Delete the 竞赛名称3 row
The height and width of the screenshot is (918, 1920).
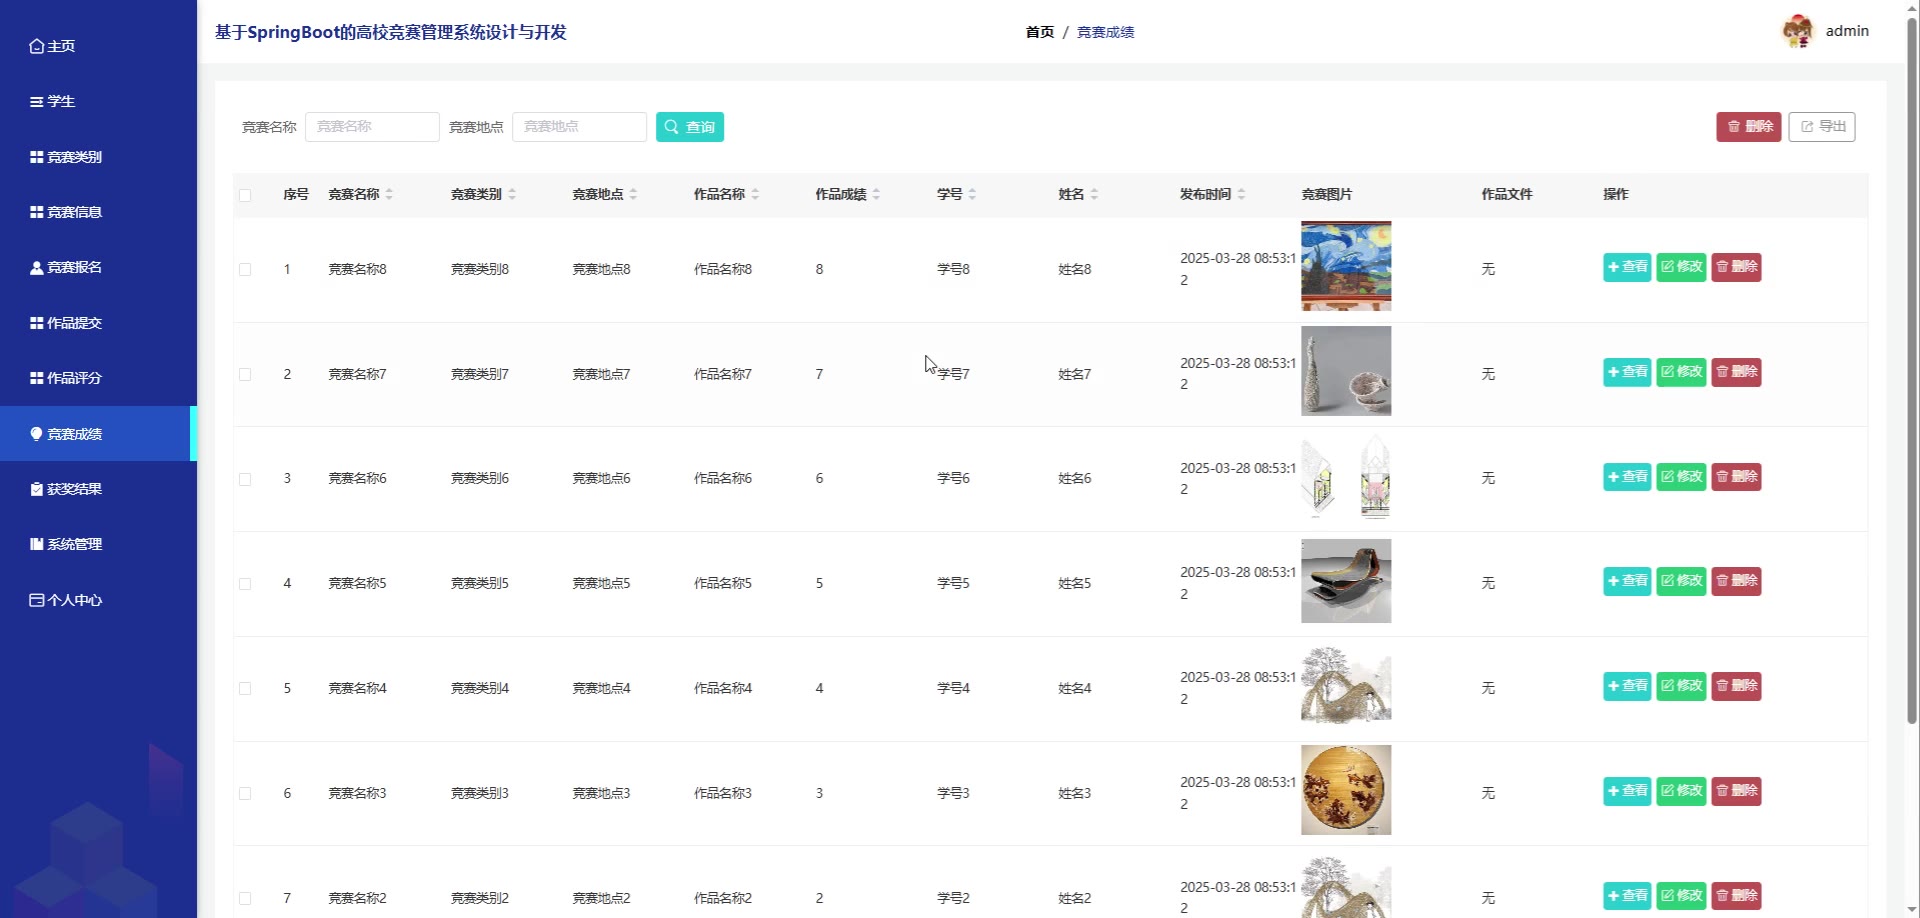[x=1736, y=791]
